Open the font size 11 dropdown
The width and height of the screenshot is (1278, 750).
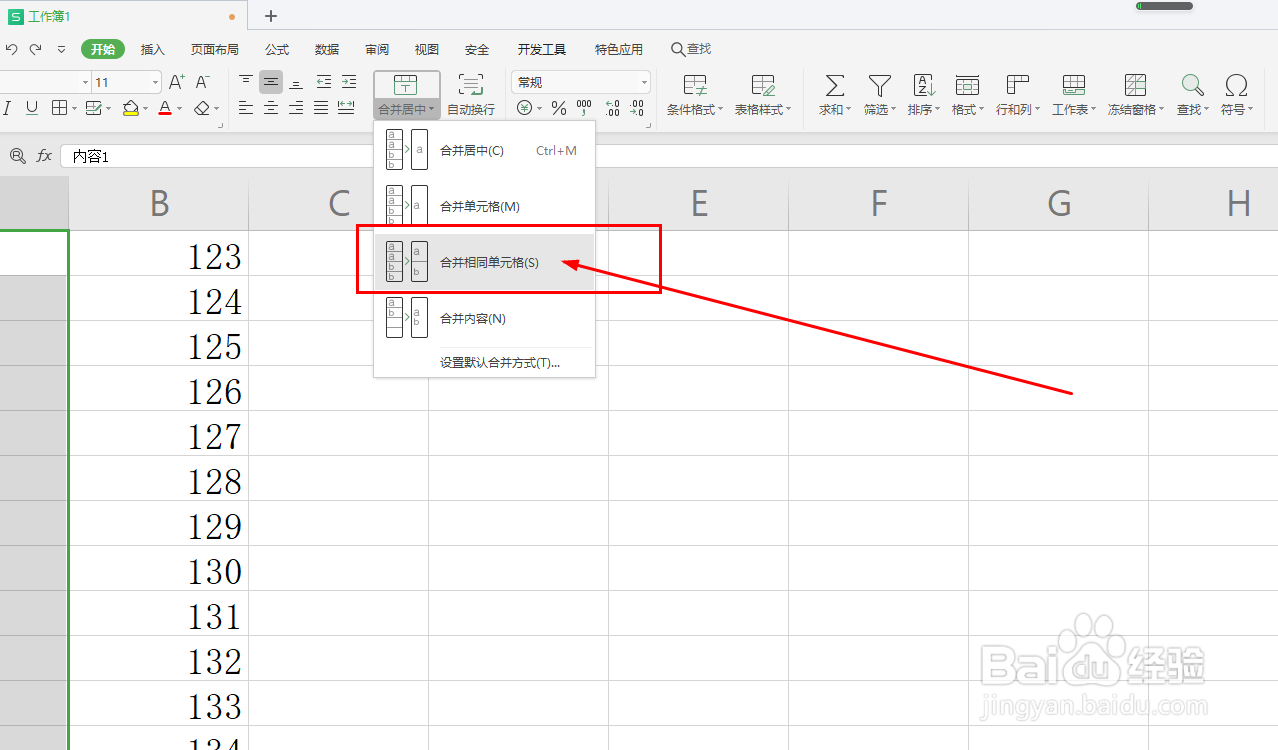pos(156,82)
